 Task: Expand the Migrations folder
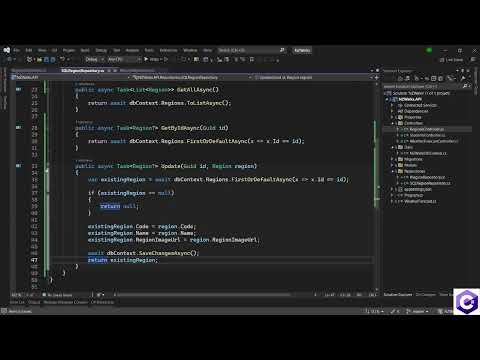(392, 159)
